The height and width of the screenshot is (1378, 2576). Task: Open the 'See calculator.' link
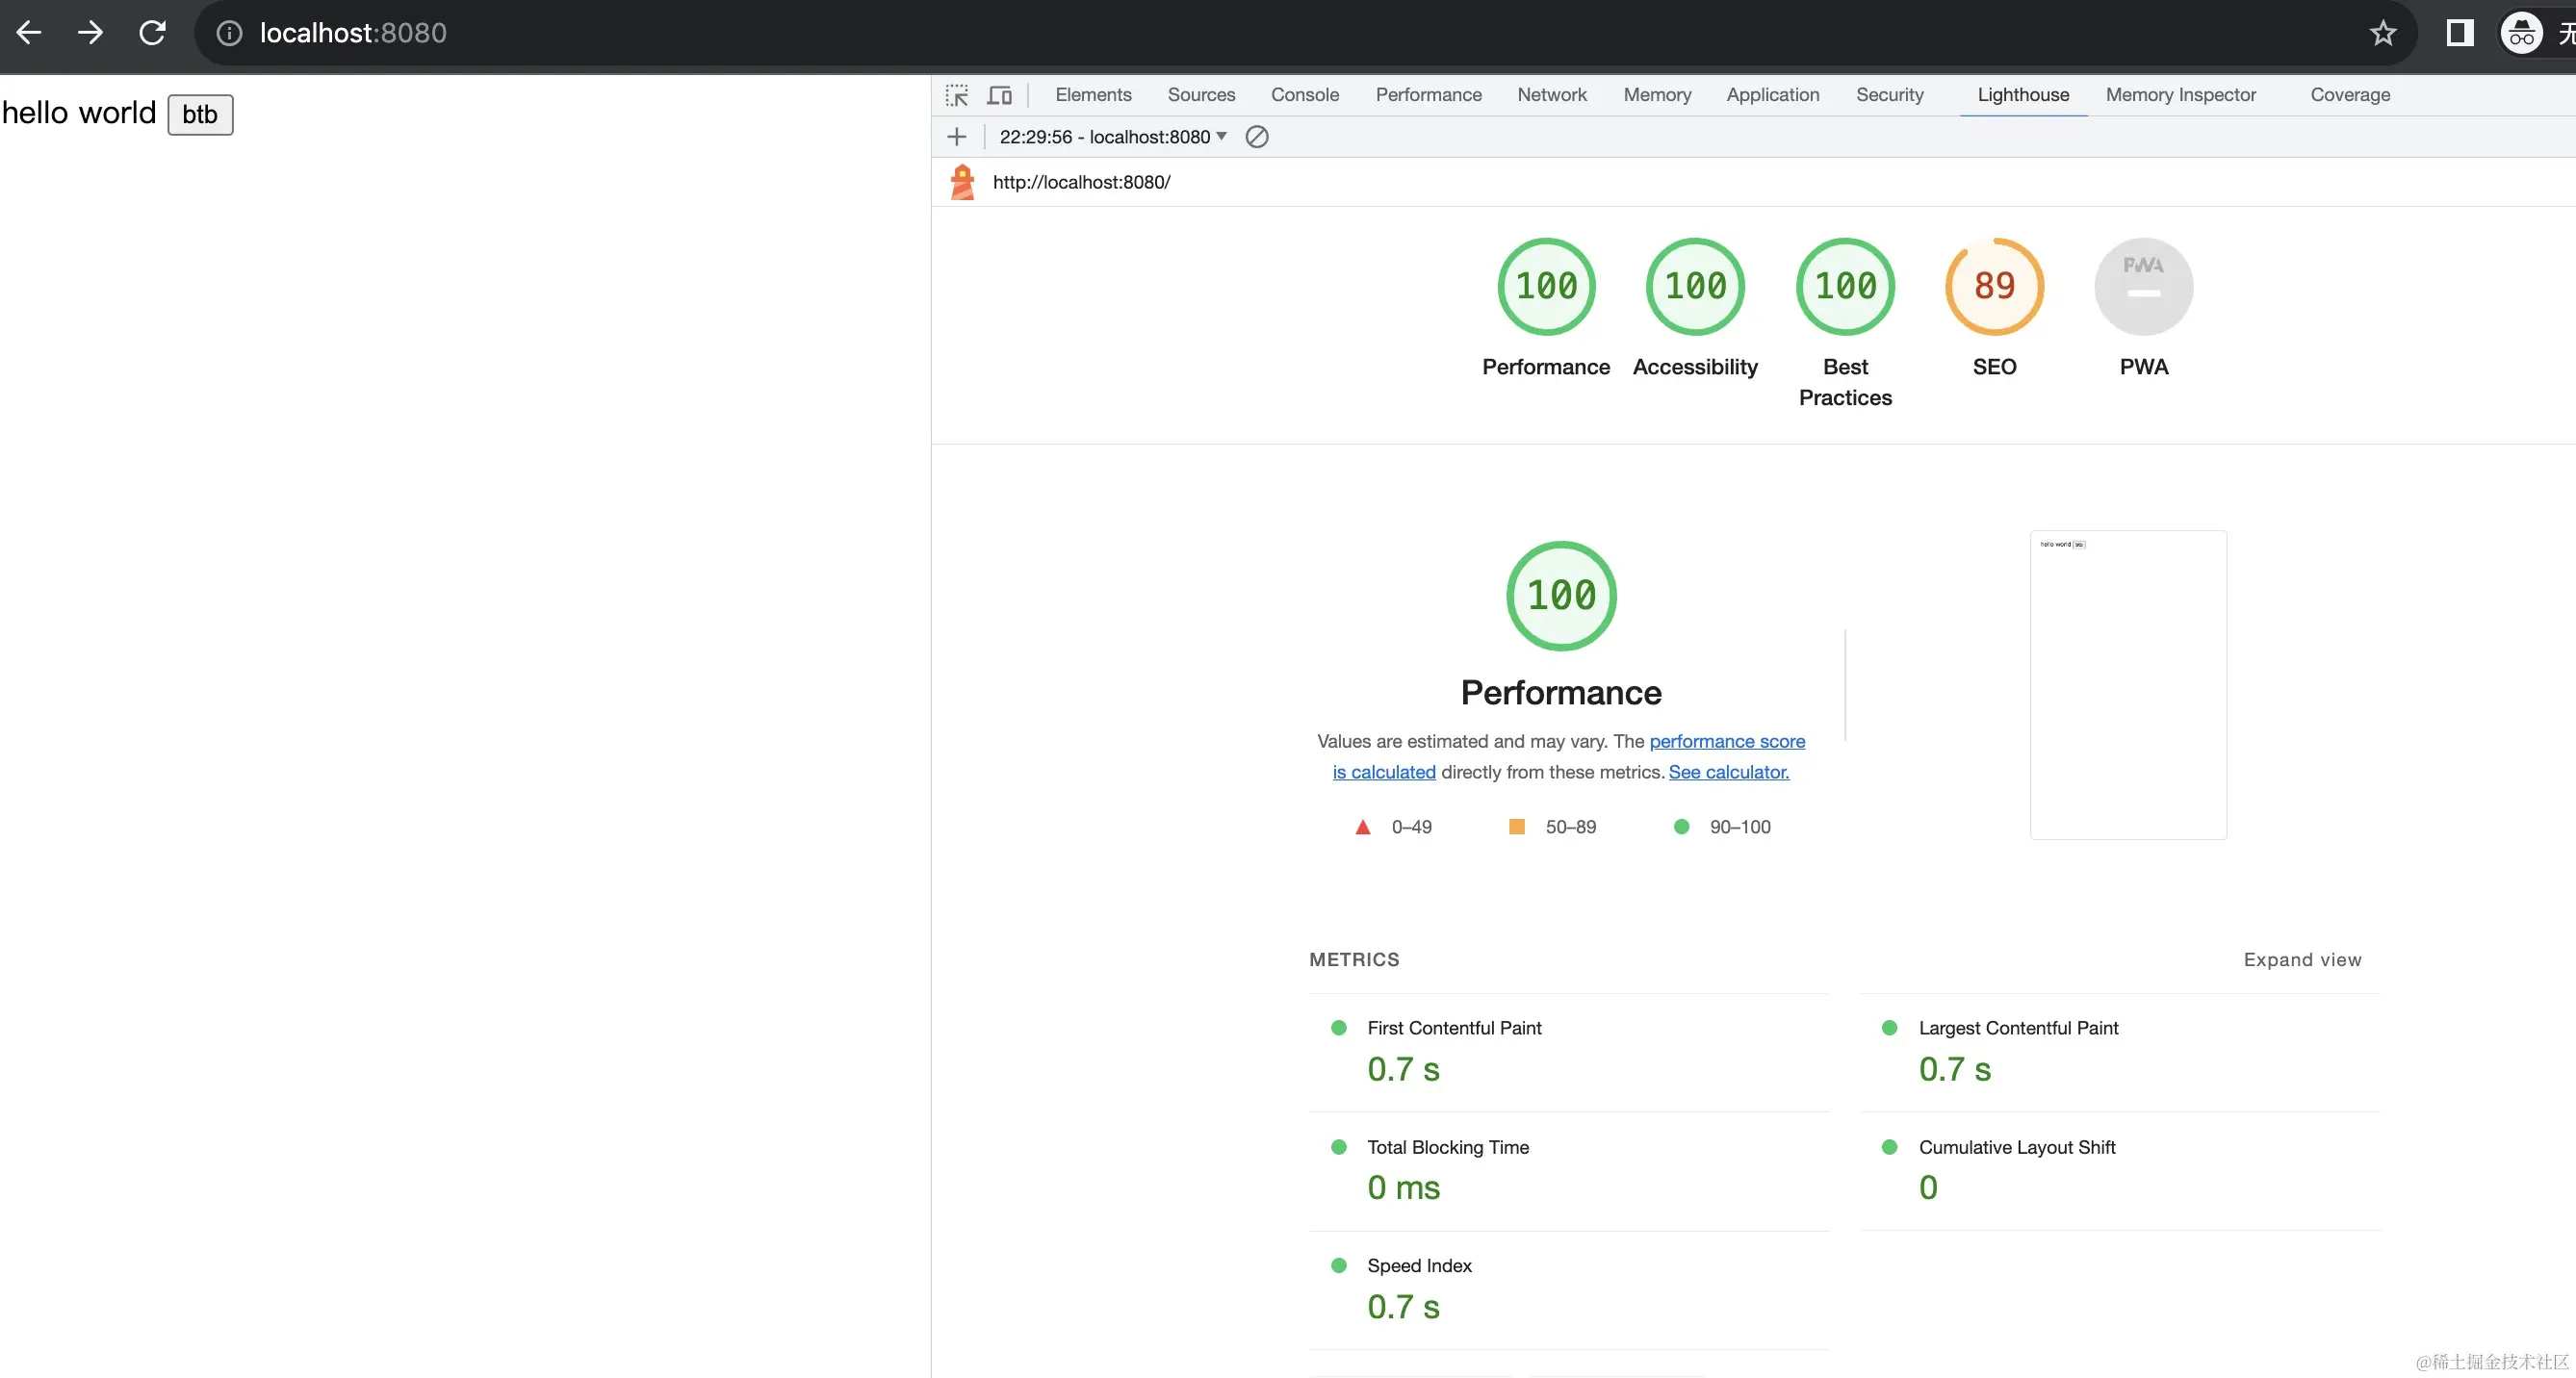click(x=1728, y=772)
